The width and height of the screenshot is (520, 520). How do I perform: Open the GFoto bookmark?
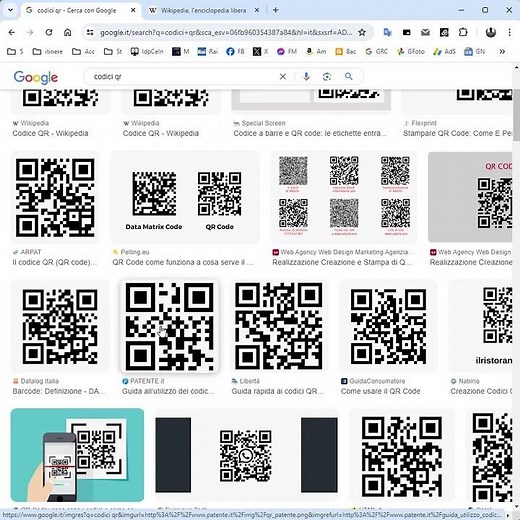tap(410, 52)
